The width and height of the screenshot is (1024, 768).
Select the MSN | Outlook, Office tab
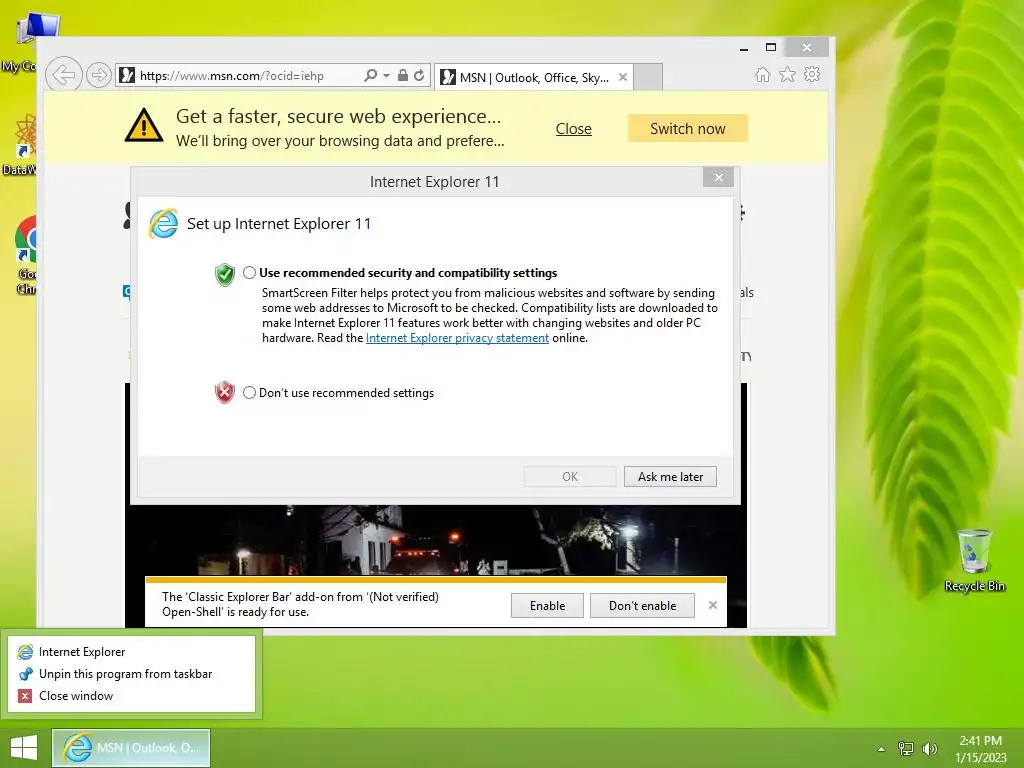pyautogui.click(x=534, y=77)
